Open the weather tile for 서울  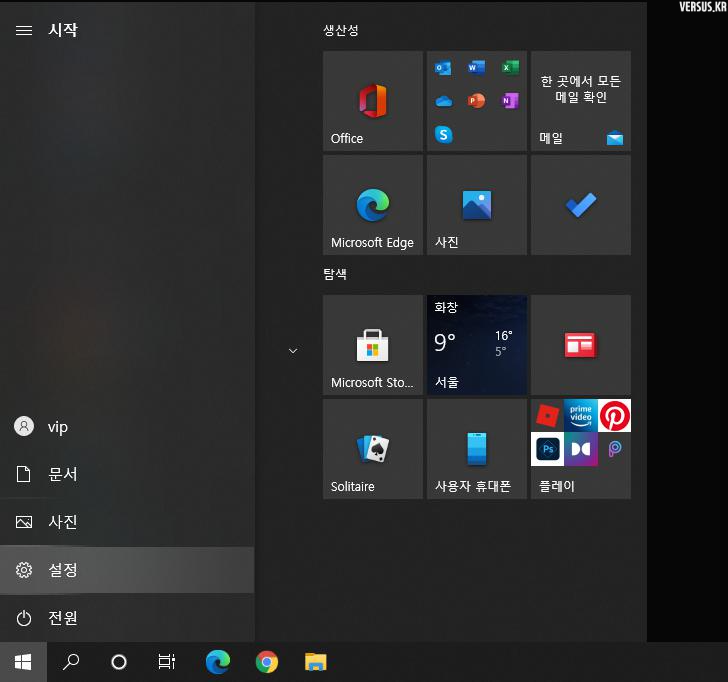click(x=477, y=345)
